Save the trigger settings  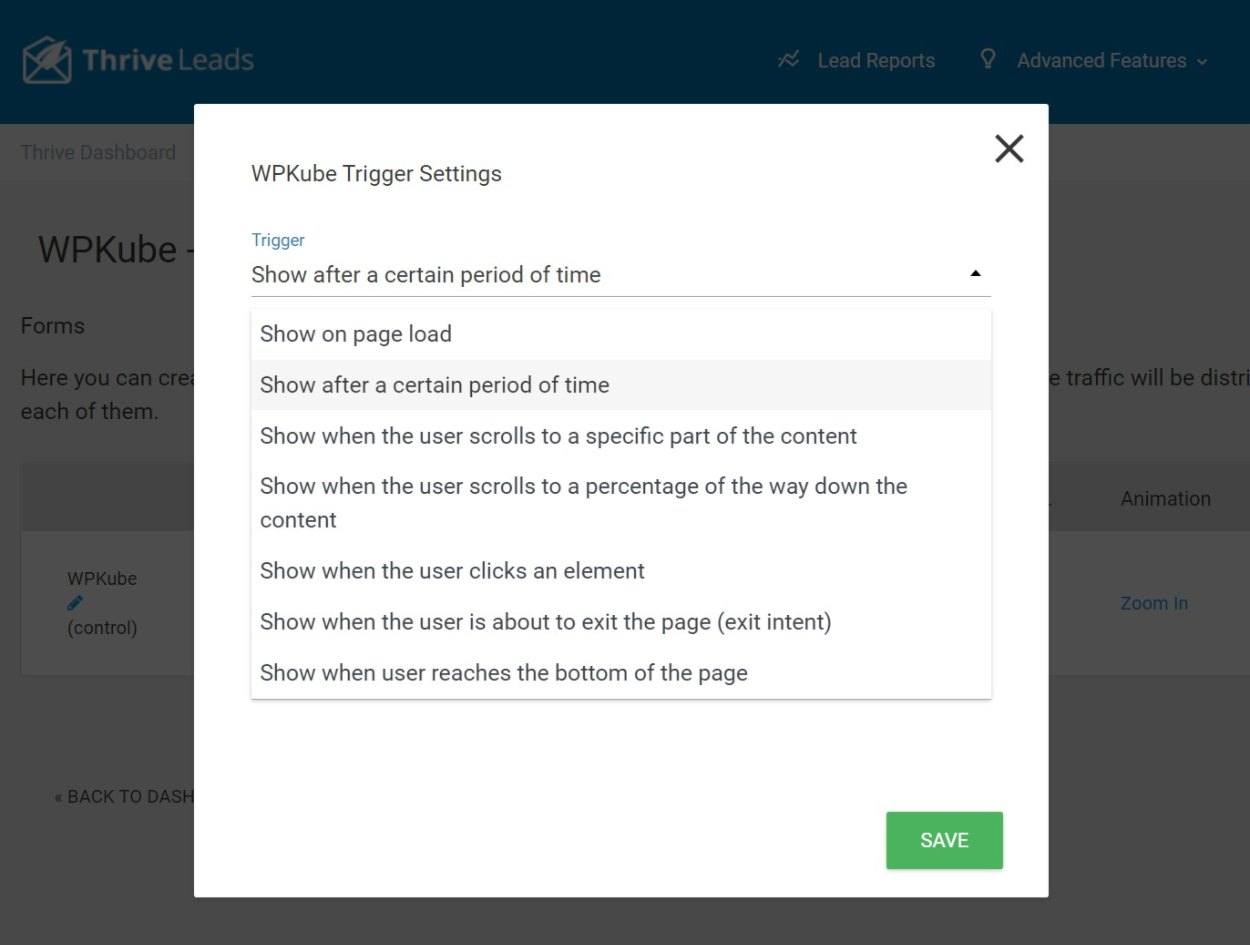click(x=944, y=840)
